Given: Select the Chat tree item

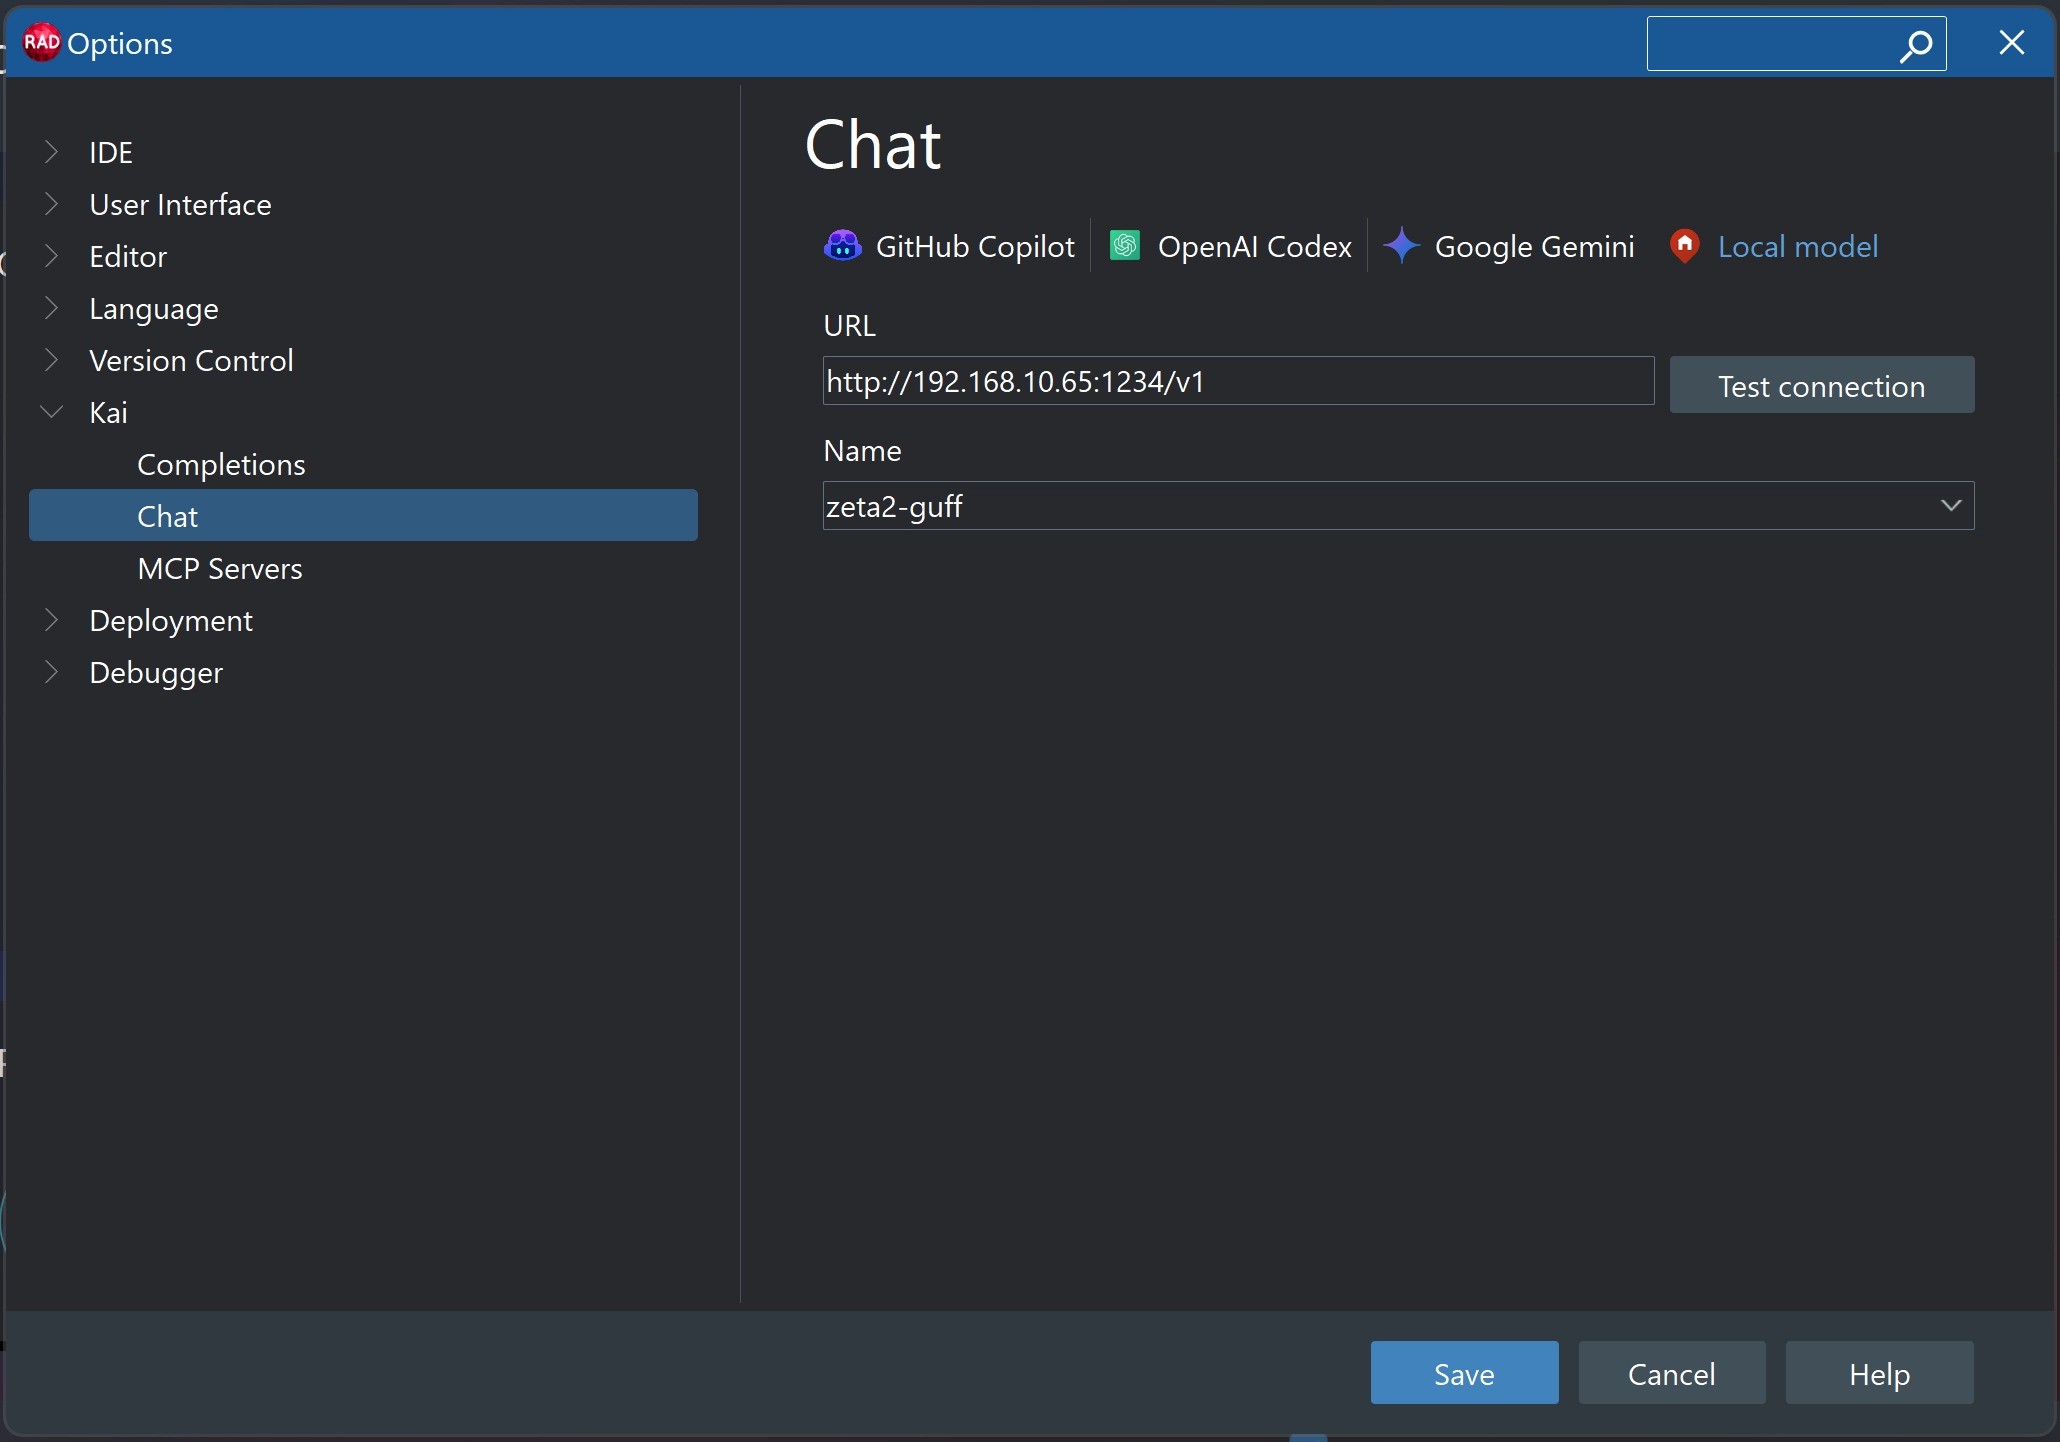Looking at the screenshot, I should [363, 516].
